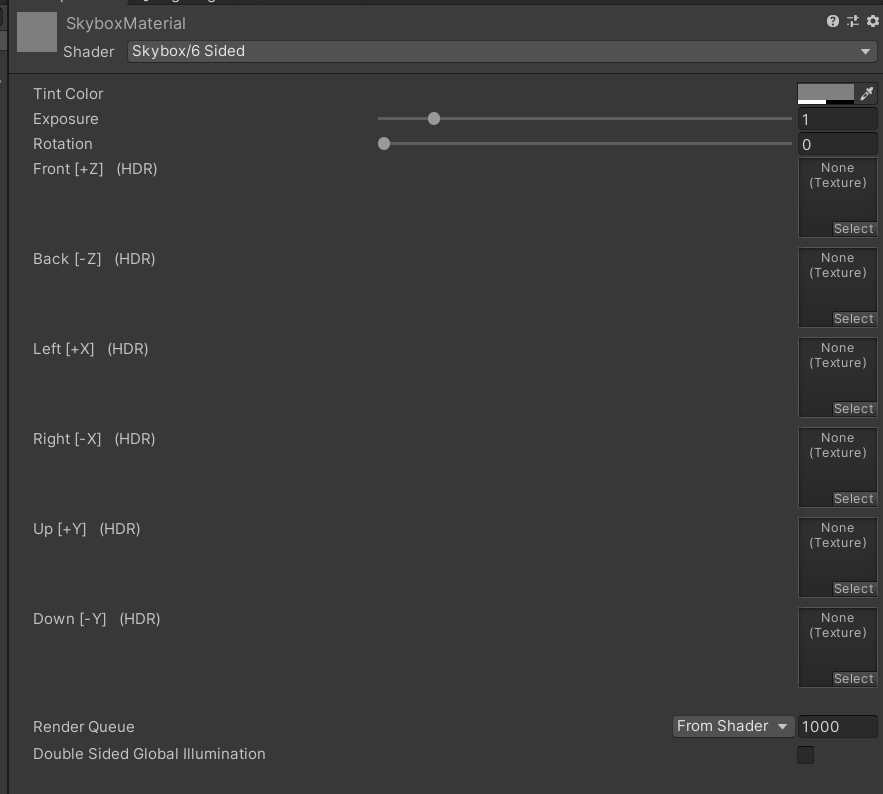Screen dimensions: 883x794
Task: Select texture for Left [+X]
Action: coord(854,409)
